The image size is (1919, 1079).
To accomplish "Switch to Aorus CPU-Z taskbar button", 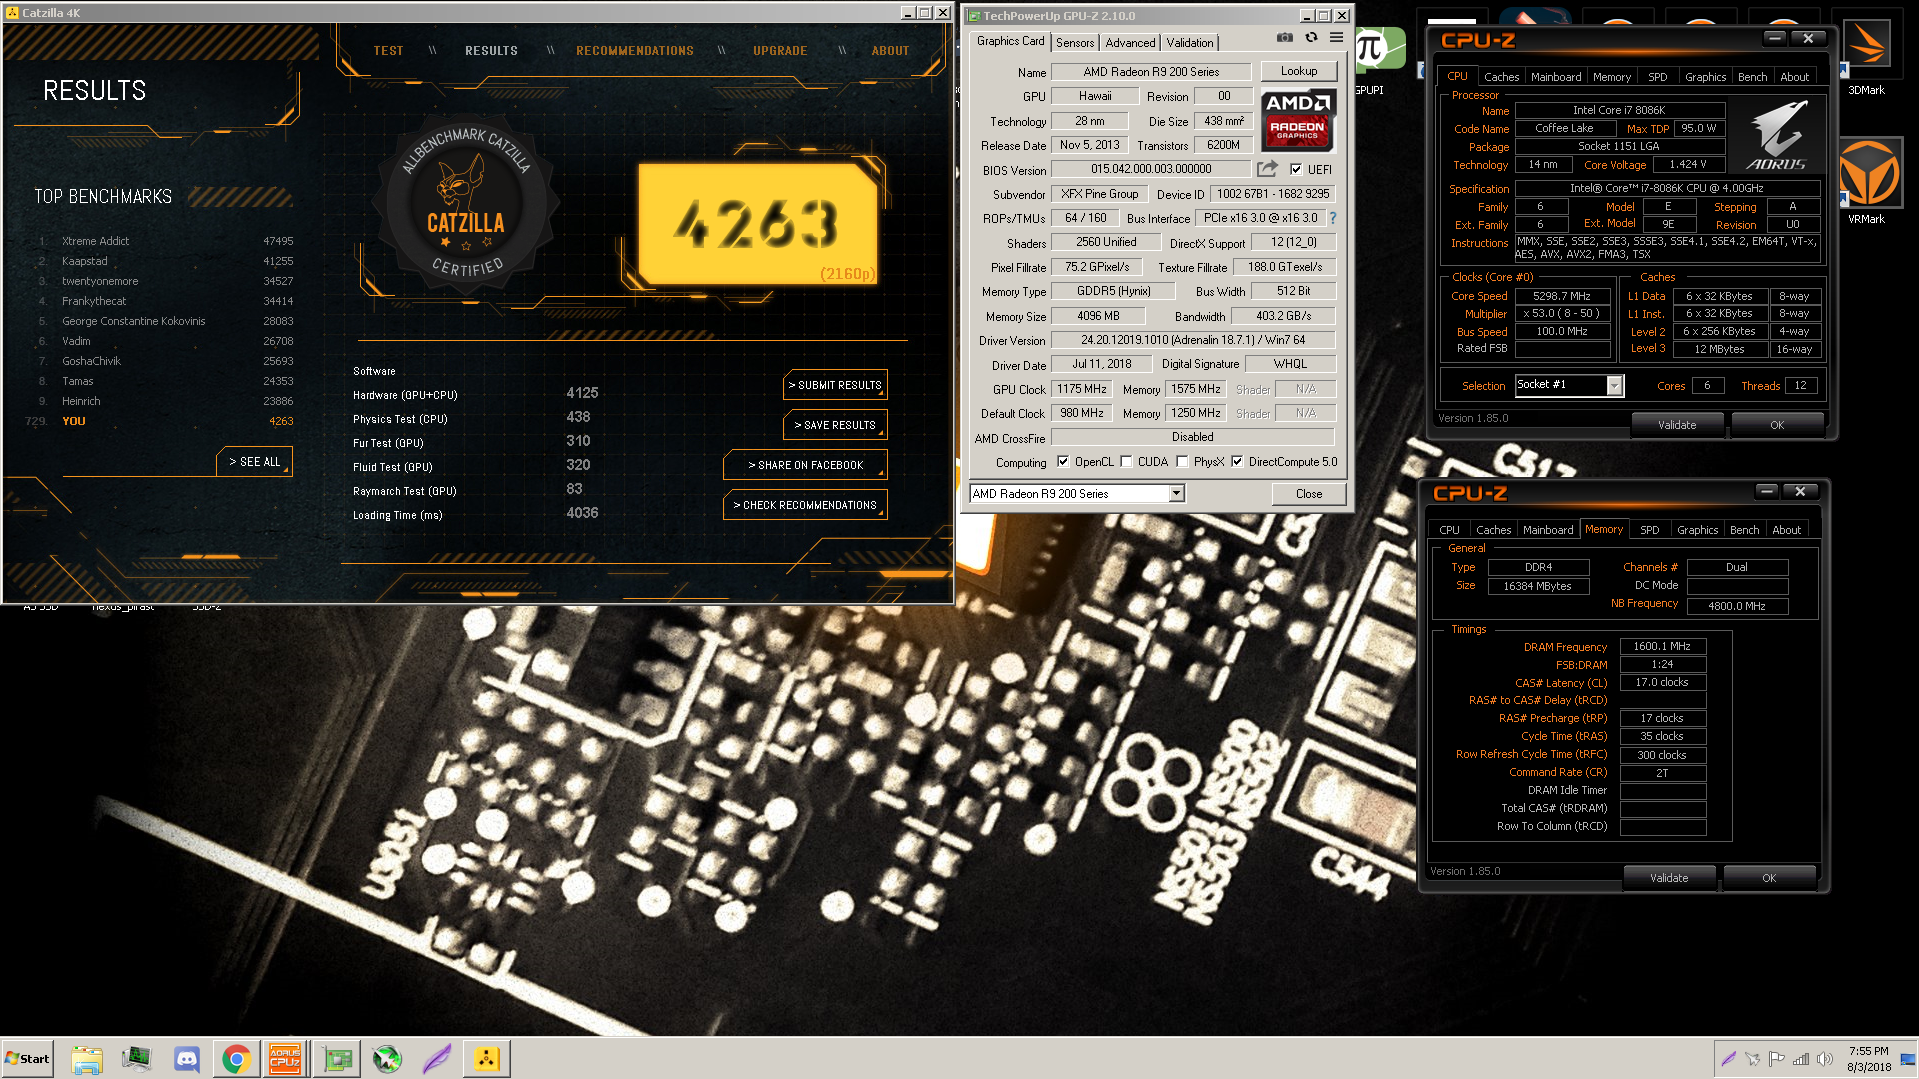I will click(285, 1059).
